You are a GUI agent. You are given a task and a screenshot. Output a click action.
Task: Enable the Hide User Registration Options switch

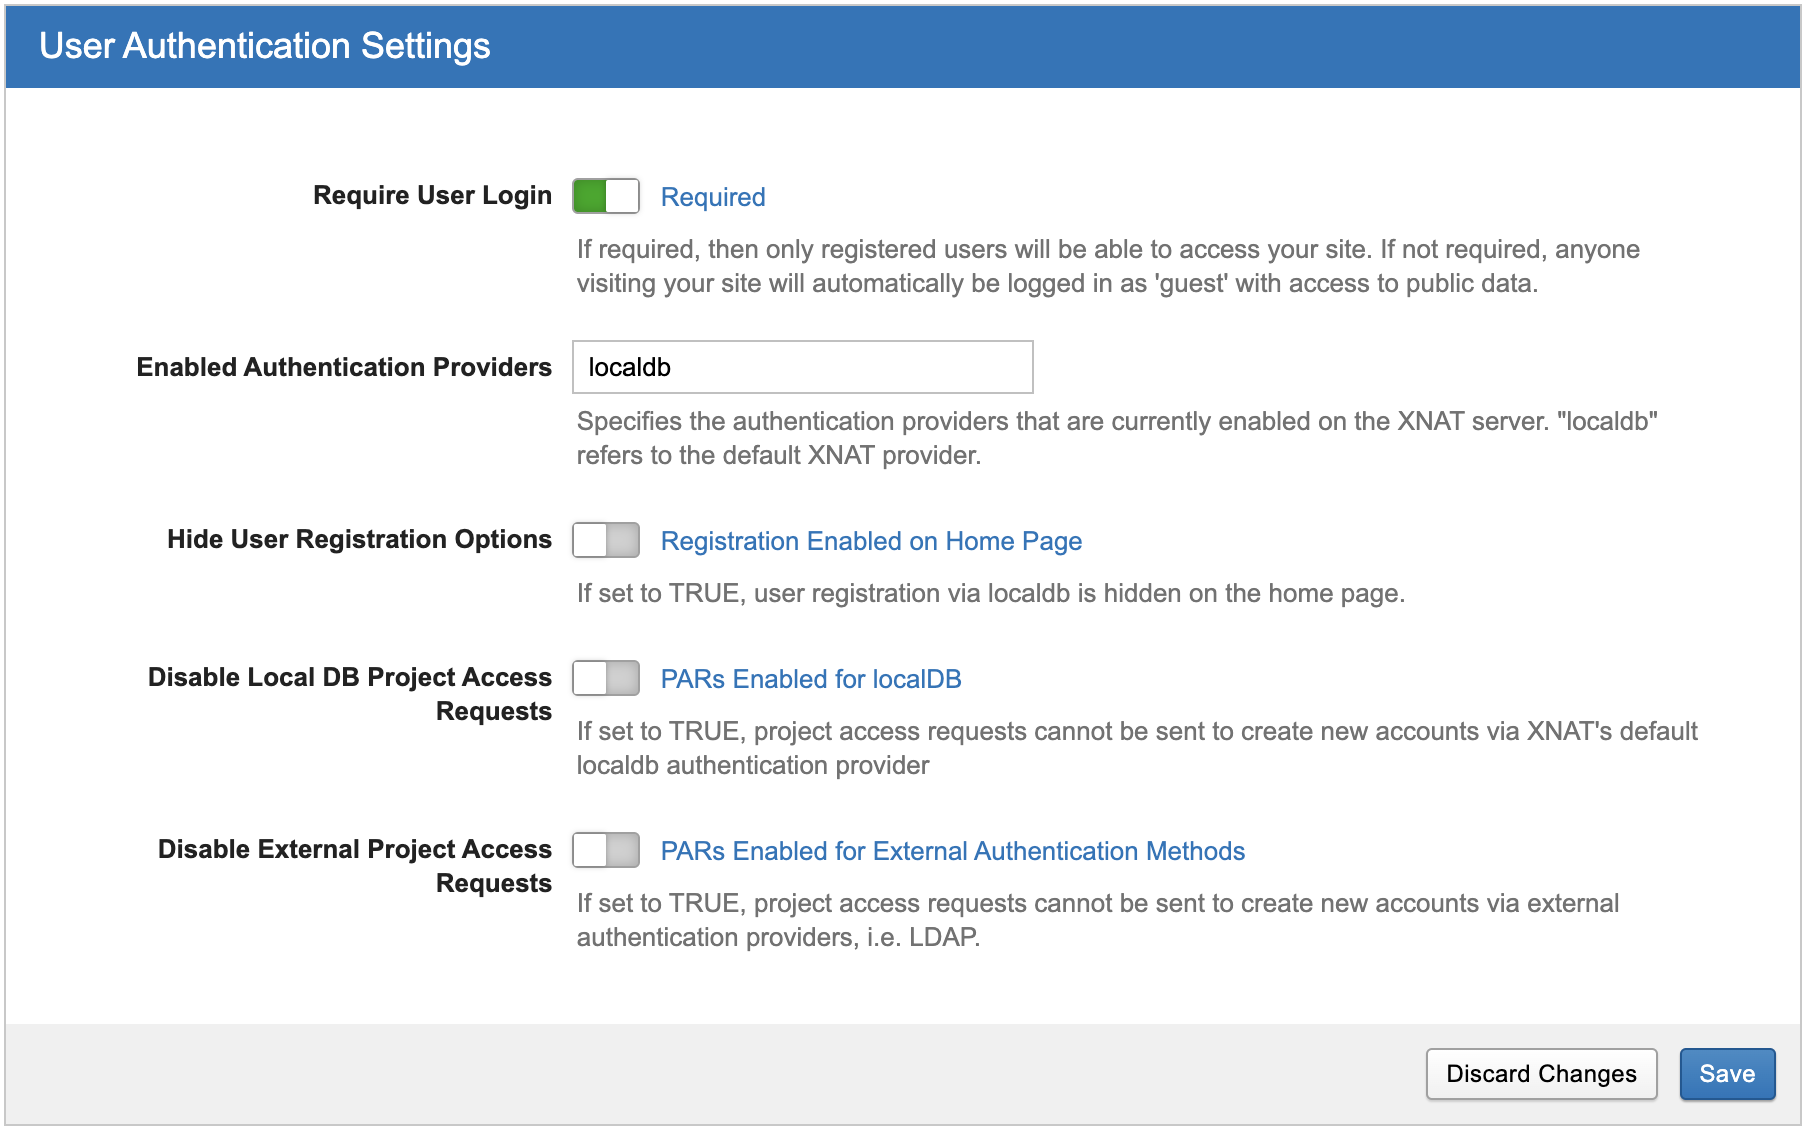pos(605,540)
